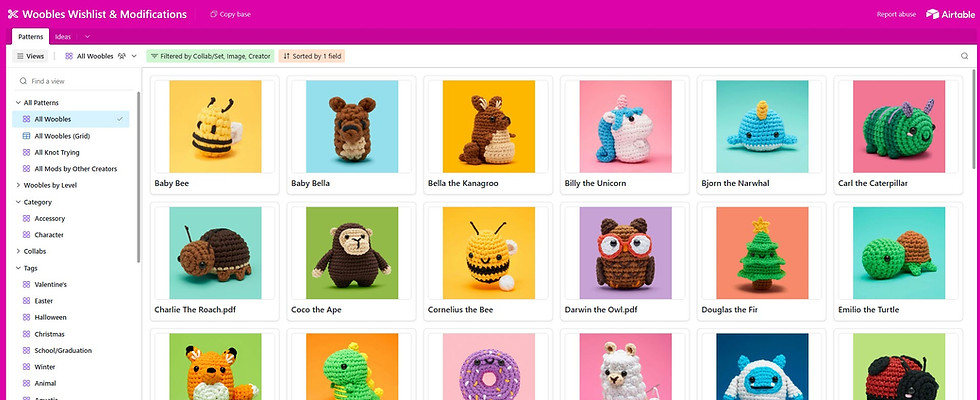The width and height of the screenshot is (980, 400).
Task: Open the Billy the Unicorn card image
Action: click(x=626, y=126)
